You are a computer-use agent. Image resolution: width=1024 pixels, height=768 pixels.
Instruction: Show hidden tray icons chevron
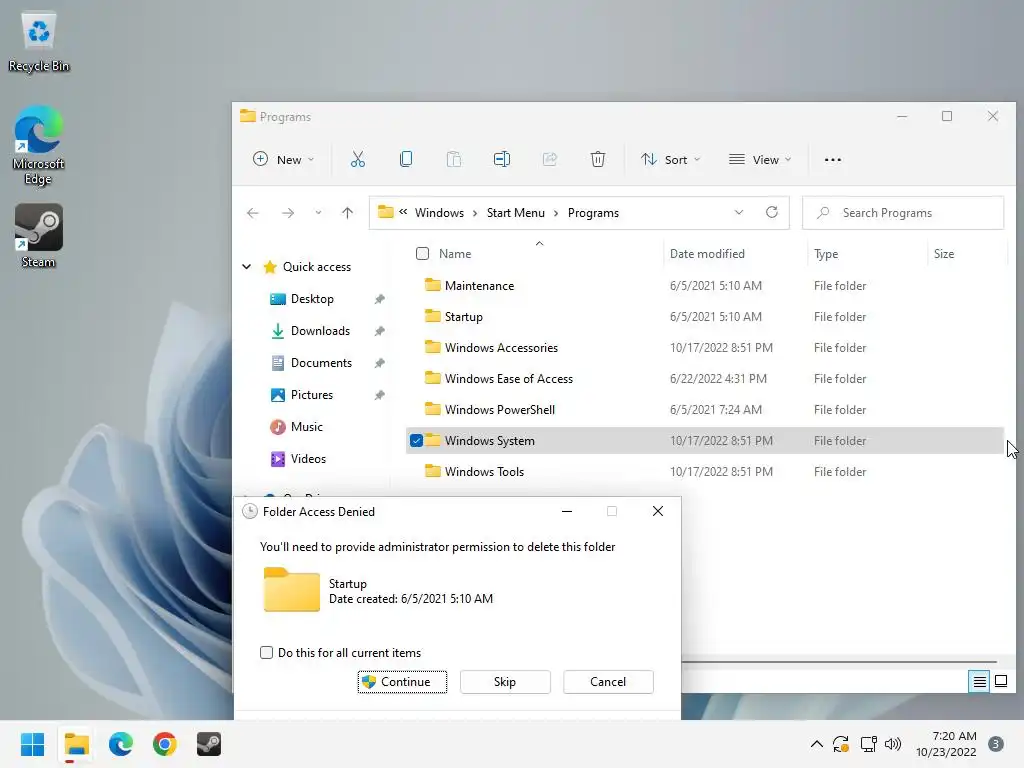point(816,744)
